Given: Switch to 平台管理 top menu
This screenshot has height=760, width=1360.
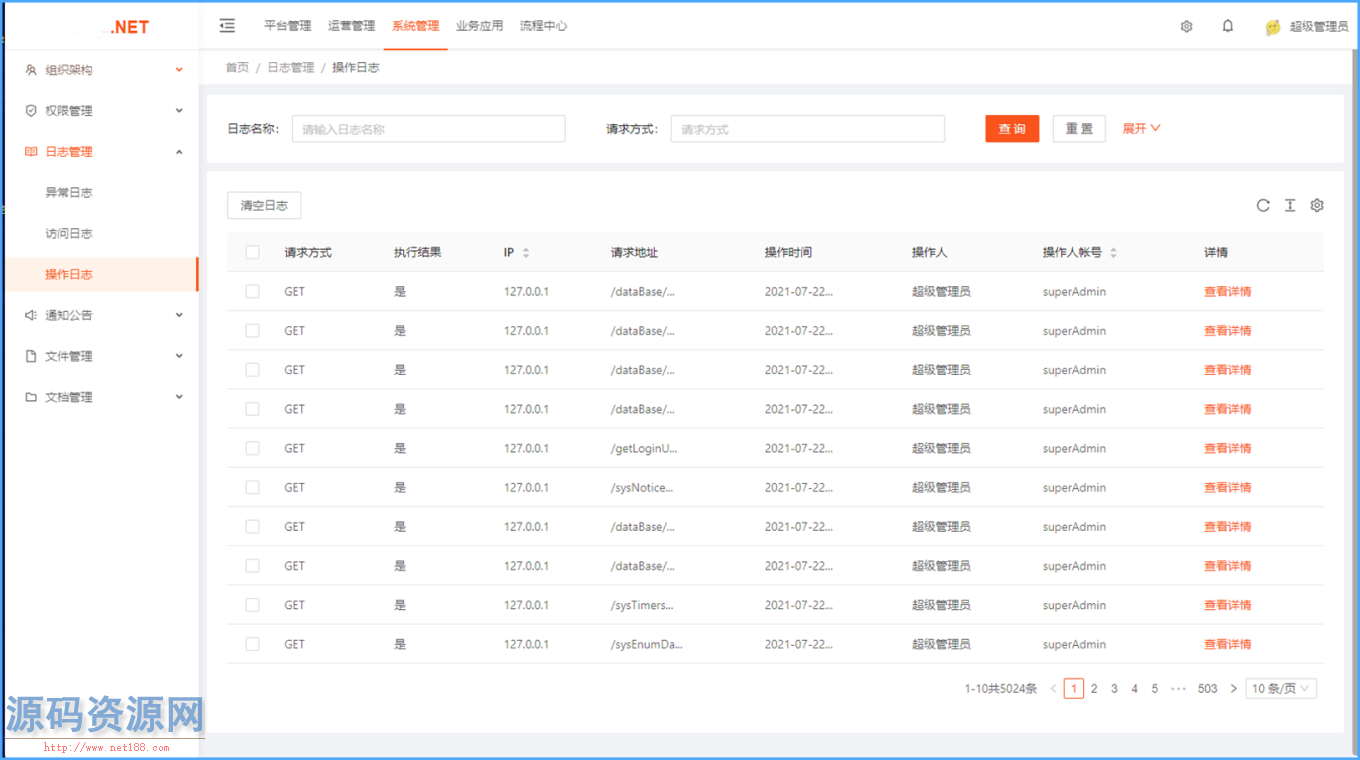Looking at the screenshot, I should click(x=288, y=26).
